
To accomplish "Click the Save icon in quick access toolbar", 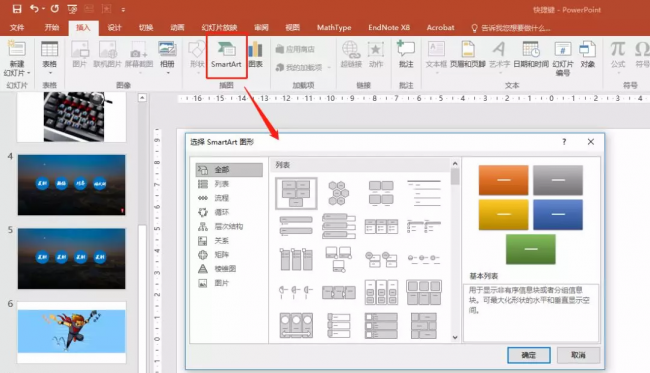I will 17,9.
